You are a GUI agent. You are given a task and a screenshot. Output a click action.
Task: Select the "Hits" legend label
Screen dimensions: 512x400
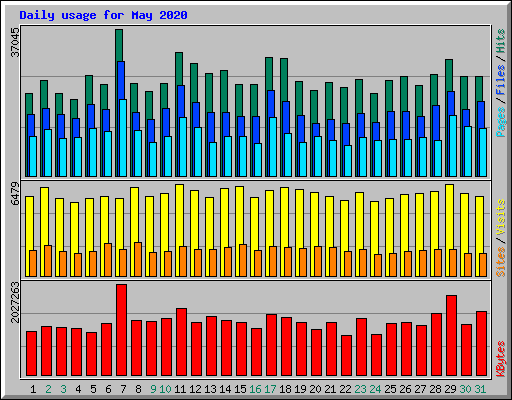[x=501, y=41]
